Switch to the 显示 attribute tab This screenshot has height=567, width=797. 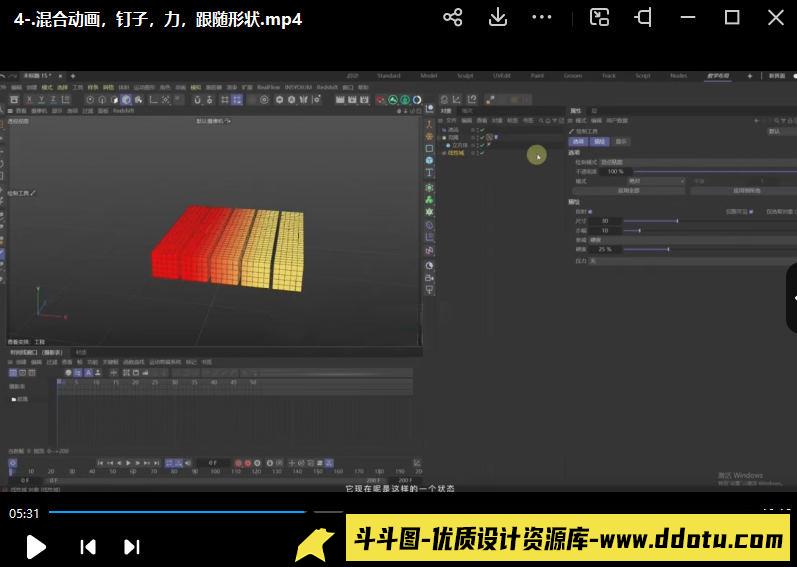point(621,141)
